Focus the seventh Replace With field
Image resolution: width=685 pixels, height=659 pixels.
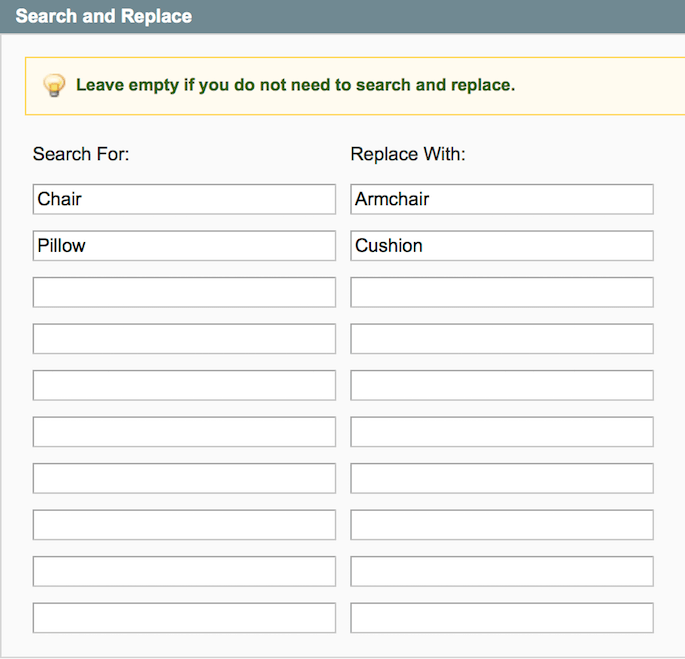(x=502, y=478)
